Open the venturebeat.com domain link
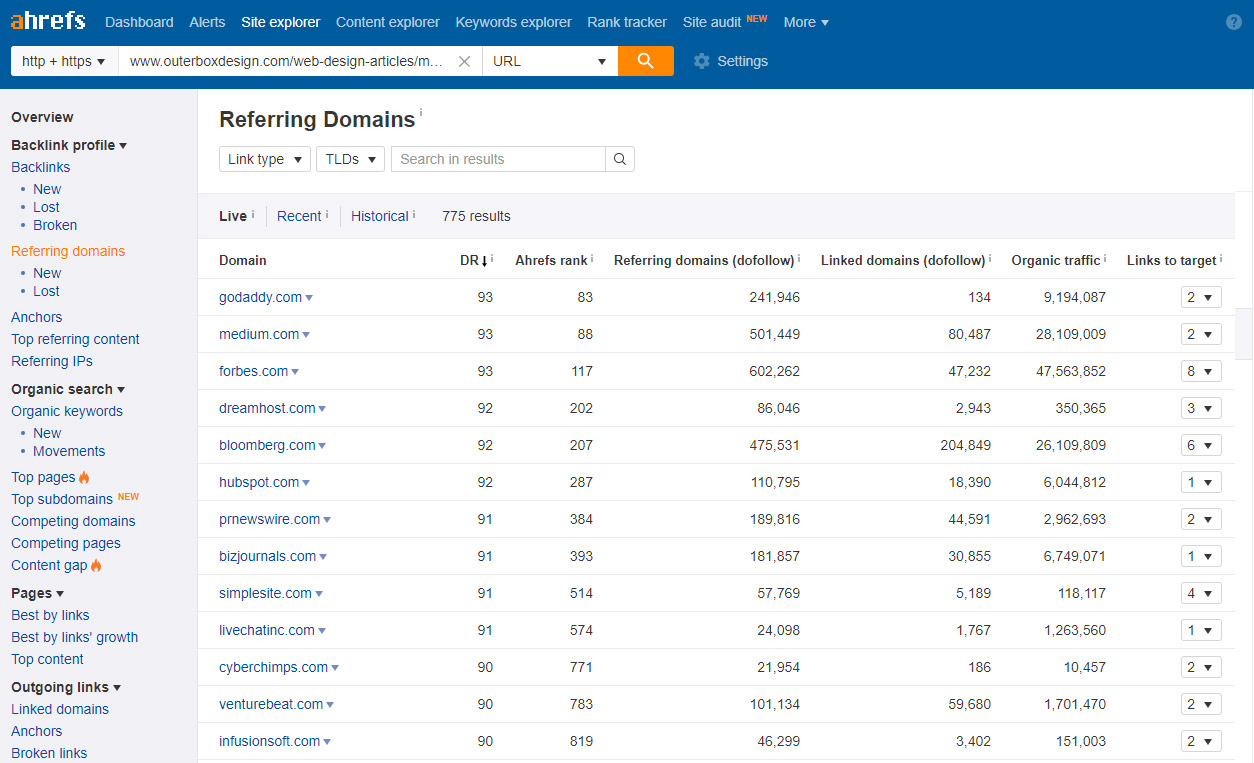Image resolution: width=1254 pixels, height=763 pixels. (271, 704)
